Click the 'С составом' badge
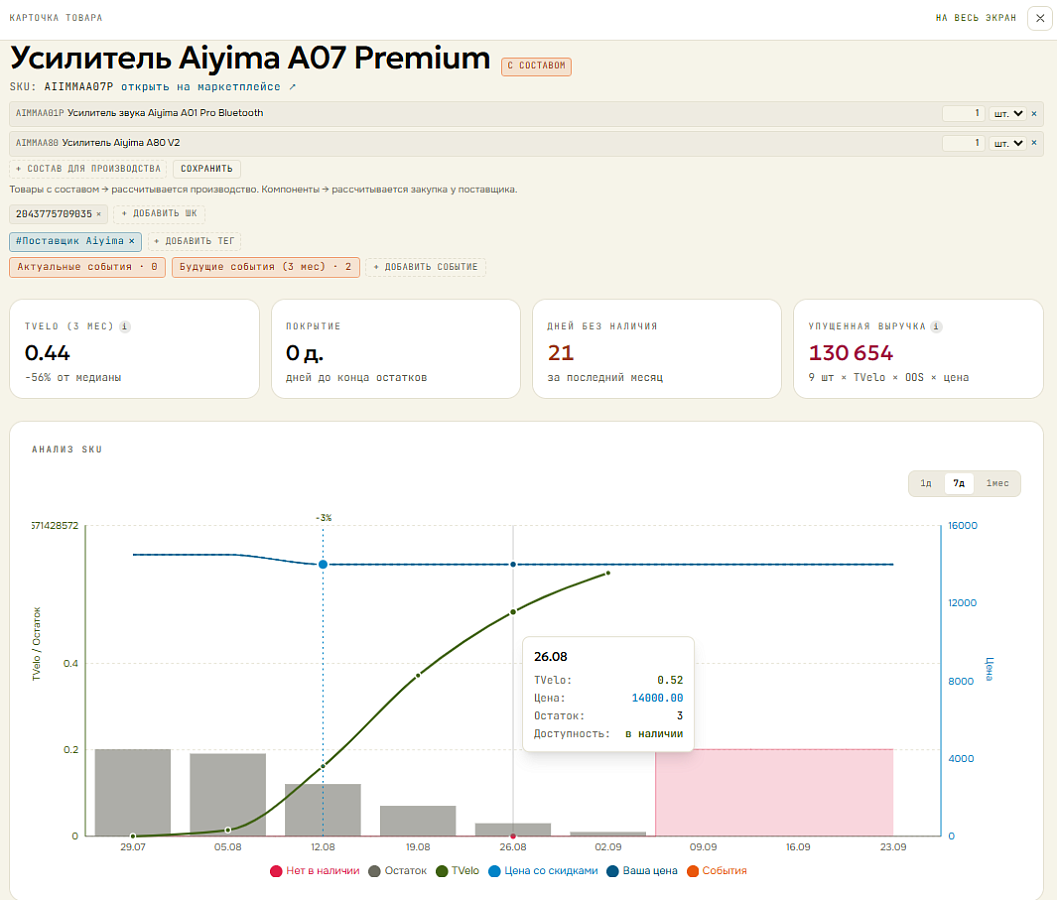 point(536,66)
